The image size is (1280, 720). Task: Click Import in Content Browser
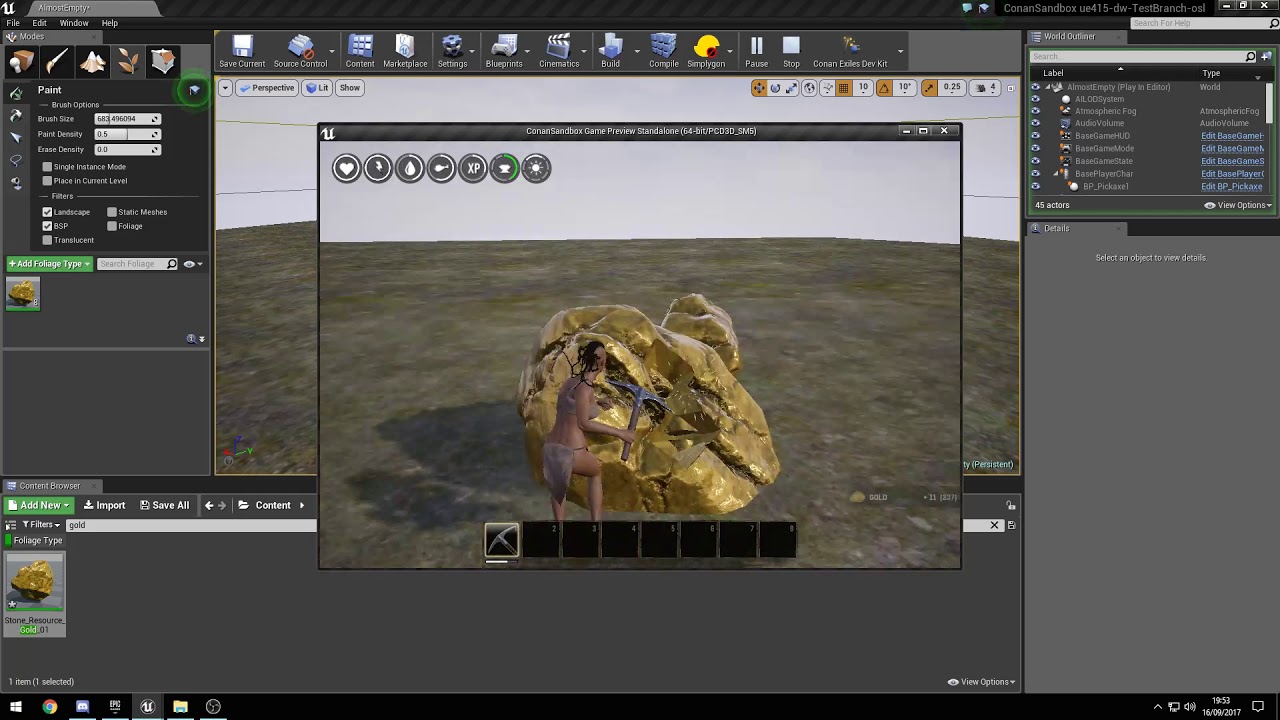click(x=104, y=505)
